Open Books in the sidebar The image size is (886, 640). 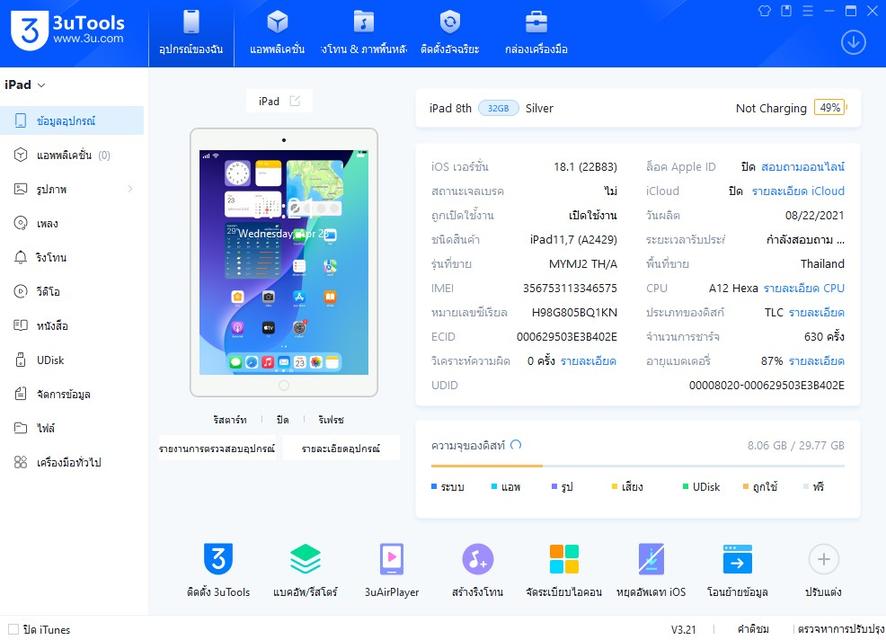click(x=72, y=325)
